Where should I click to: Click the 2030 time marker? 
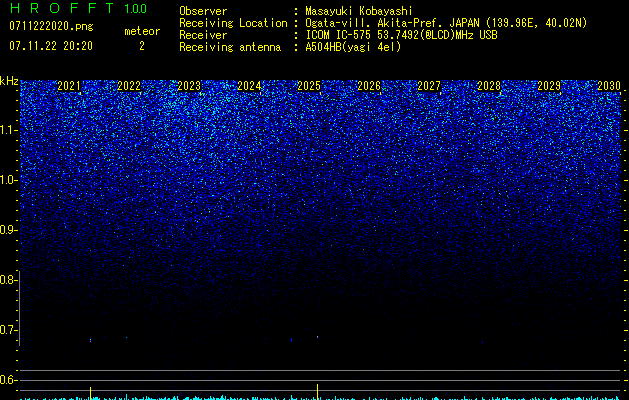[609, 86]
